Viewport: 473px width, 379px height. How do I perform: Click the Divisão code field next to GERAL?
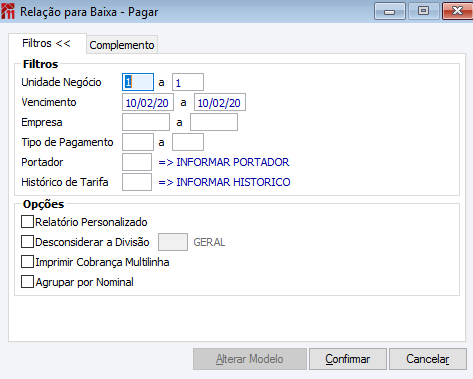(173, 242)
